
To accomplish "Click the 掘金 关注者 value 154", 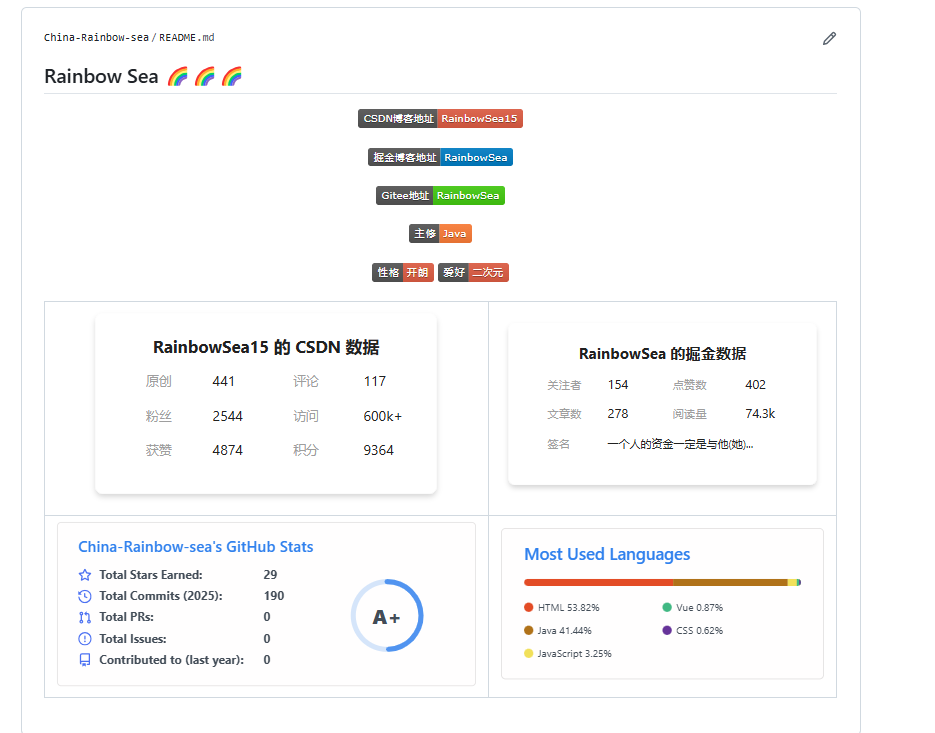I will click(618, 385).
